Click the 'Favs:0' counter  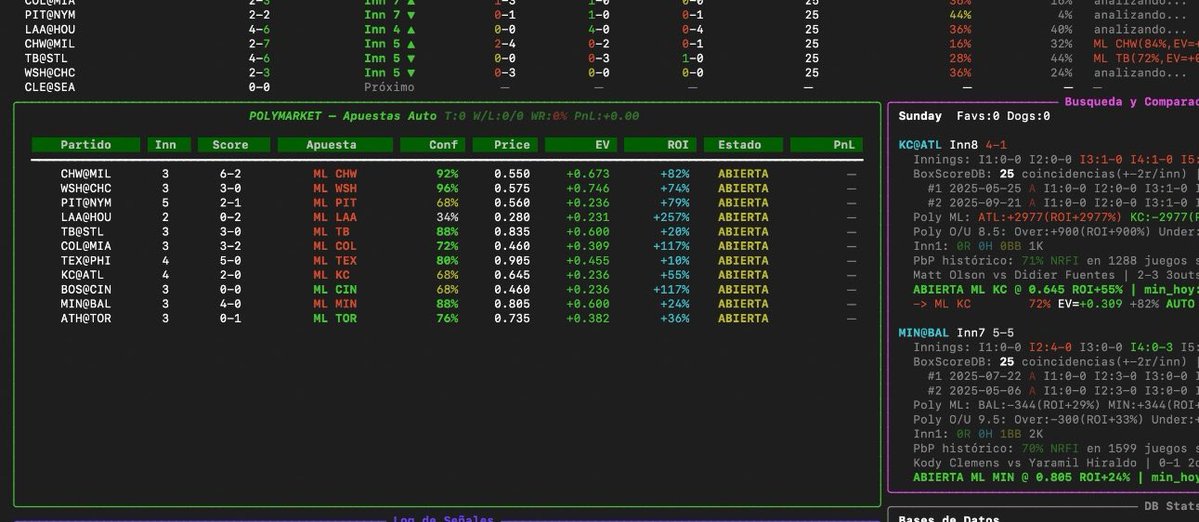[x=978, y=116]
